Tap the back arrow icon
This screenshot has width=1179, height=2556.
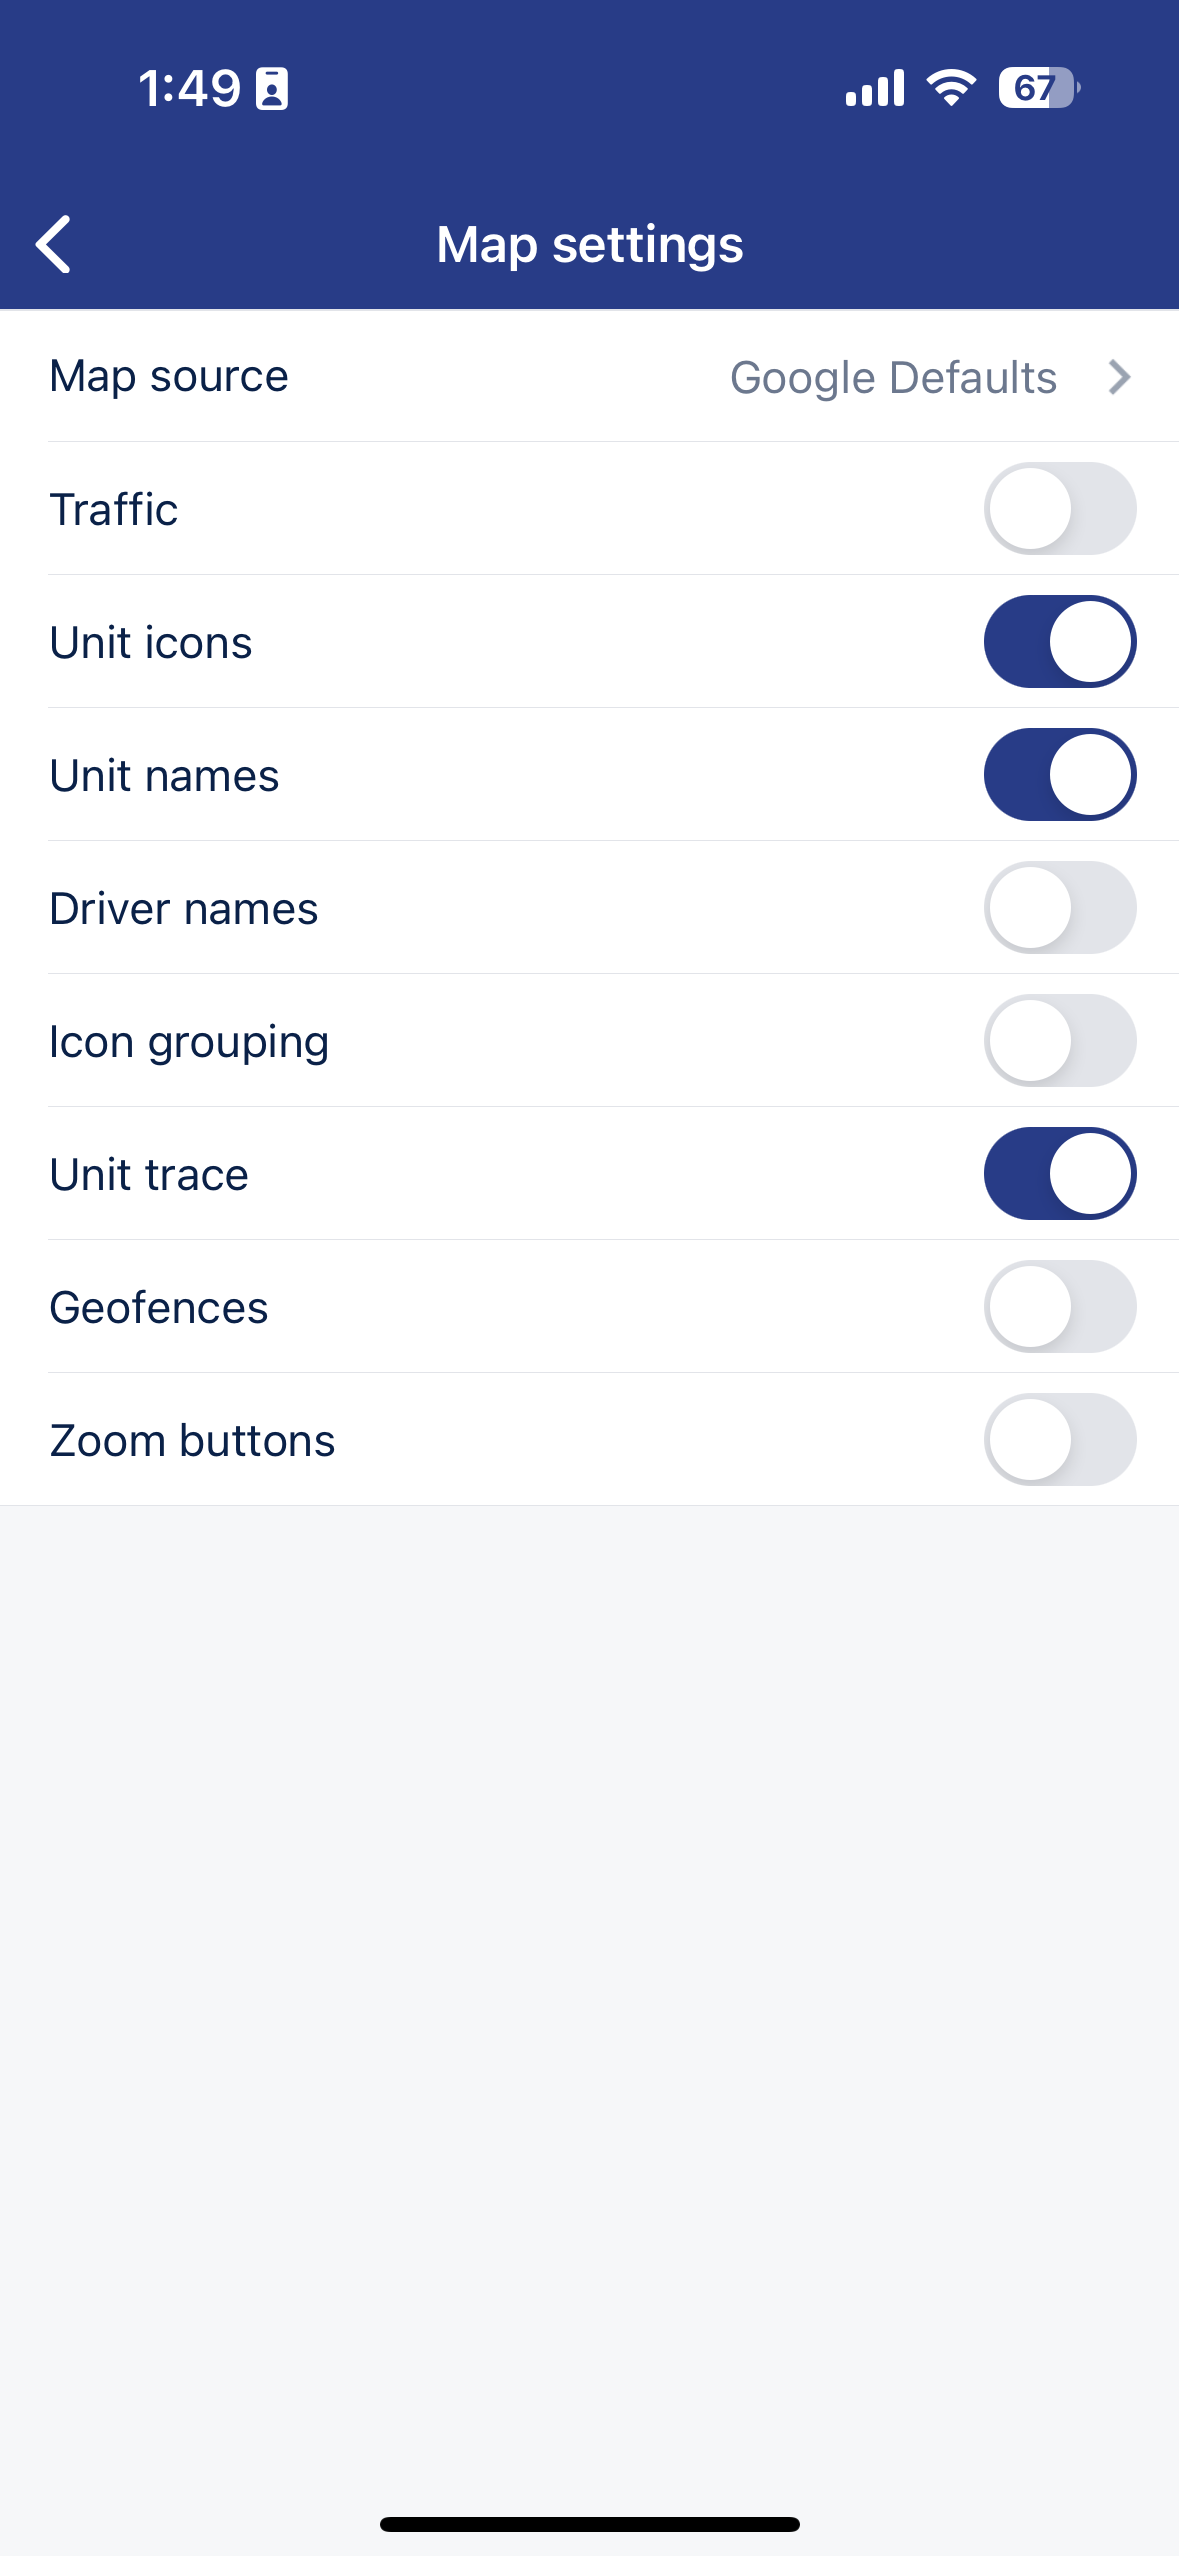54,244
